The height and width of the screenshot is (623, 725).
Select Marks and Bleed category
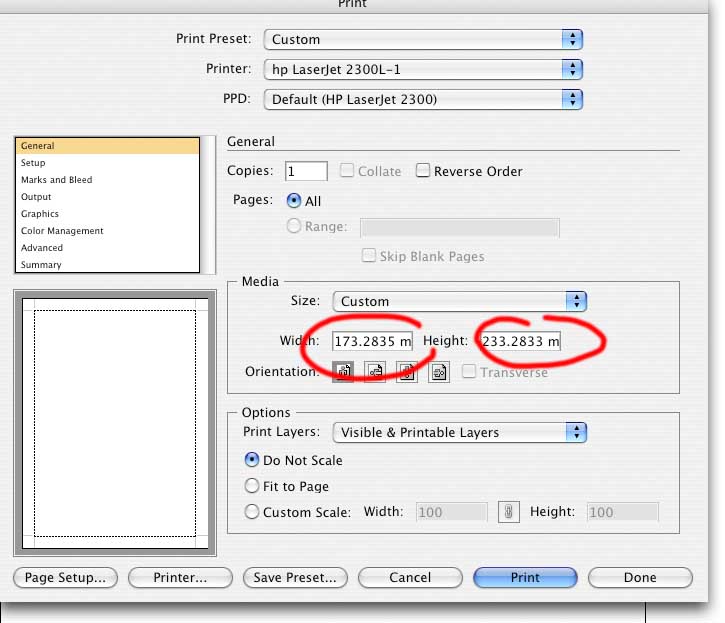(107, 180)
